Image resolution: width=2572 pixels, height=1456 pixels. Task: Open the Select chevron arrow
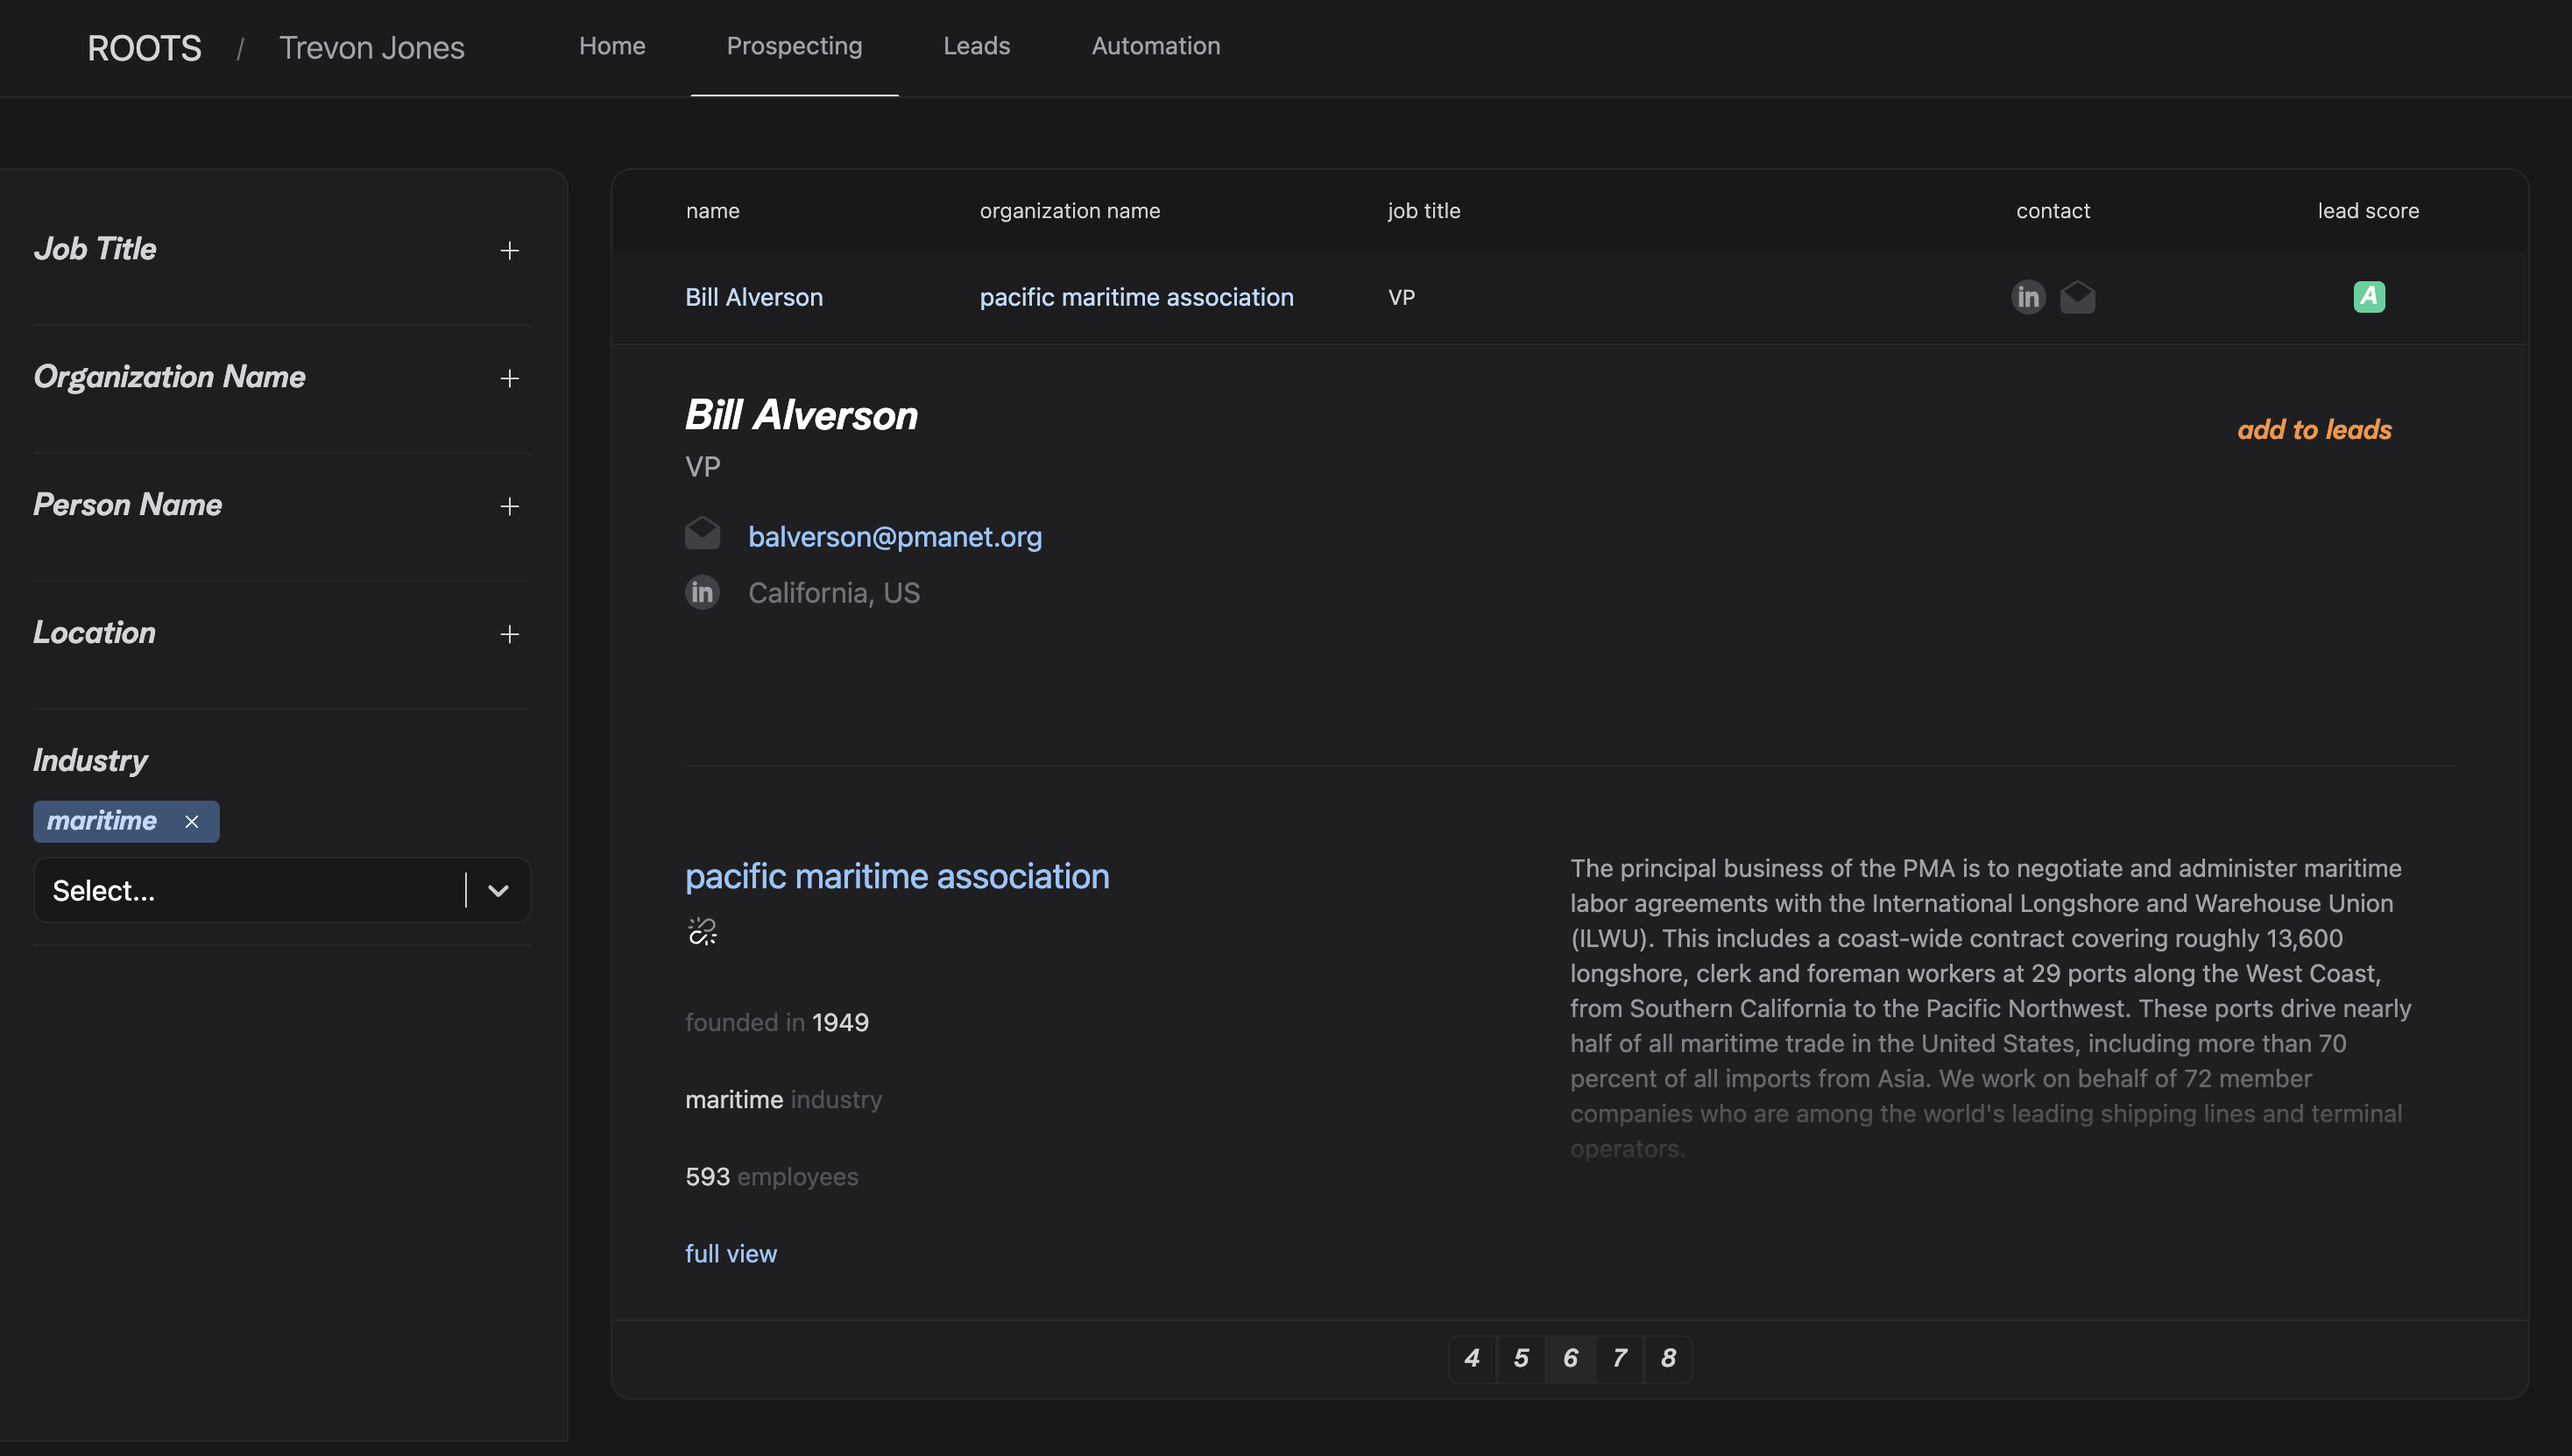click(499, 890)
